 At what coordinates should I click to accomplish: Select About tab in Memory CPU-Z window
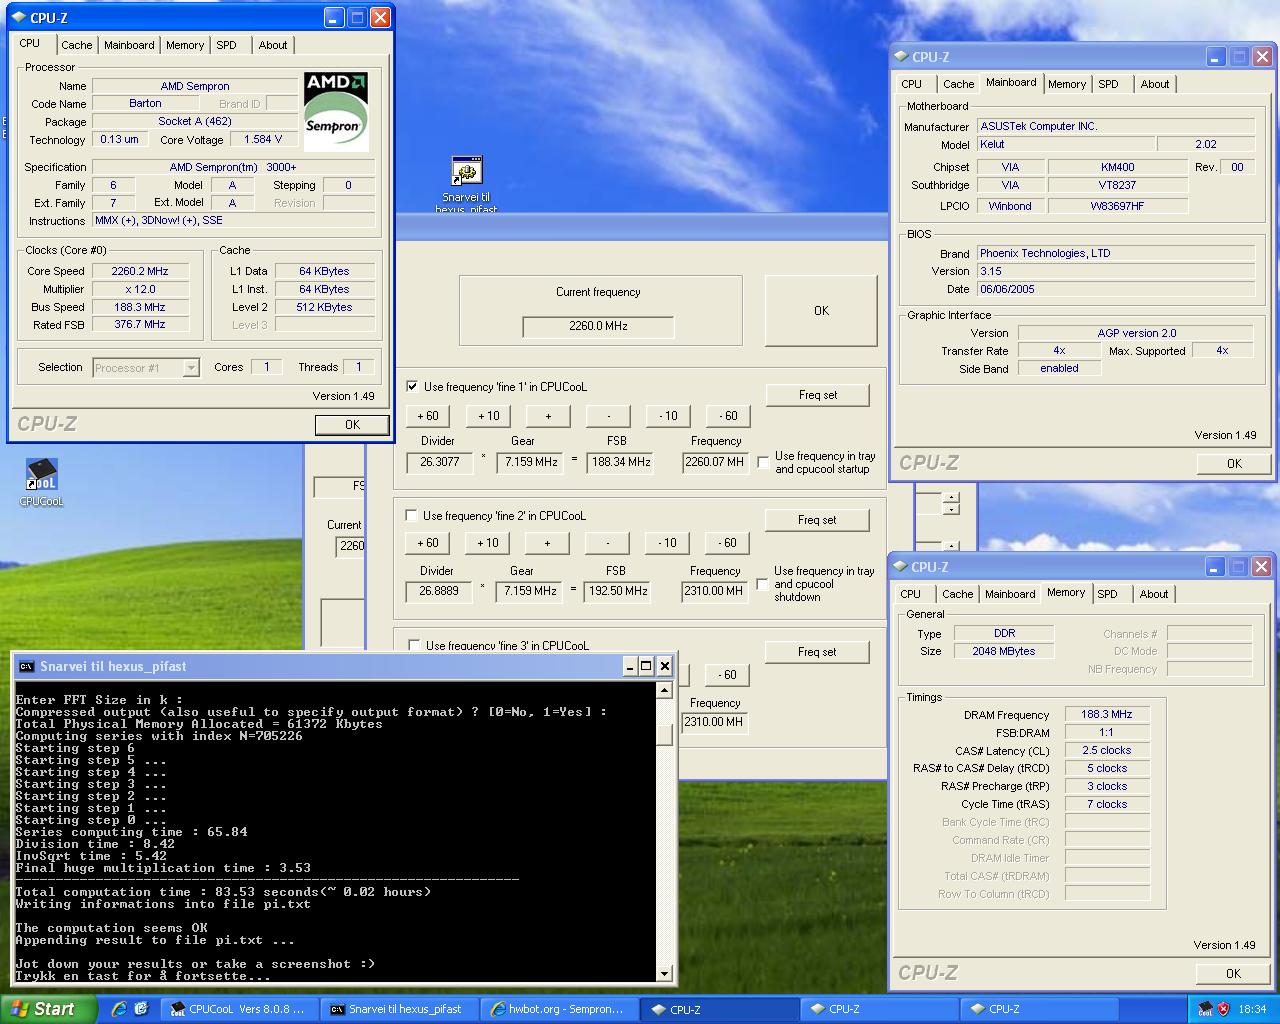point(1154,594)
